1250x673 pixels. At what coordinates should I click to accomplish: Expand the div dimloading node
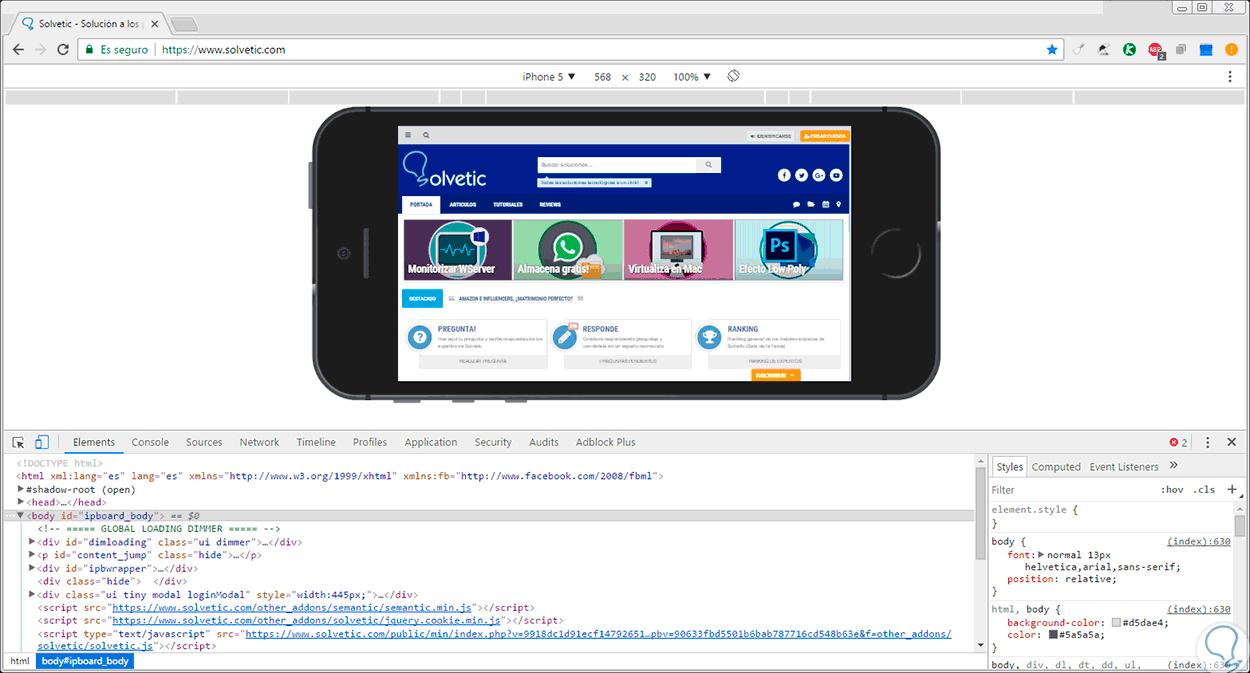(33, 542)
